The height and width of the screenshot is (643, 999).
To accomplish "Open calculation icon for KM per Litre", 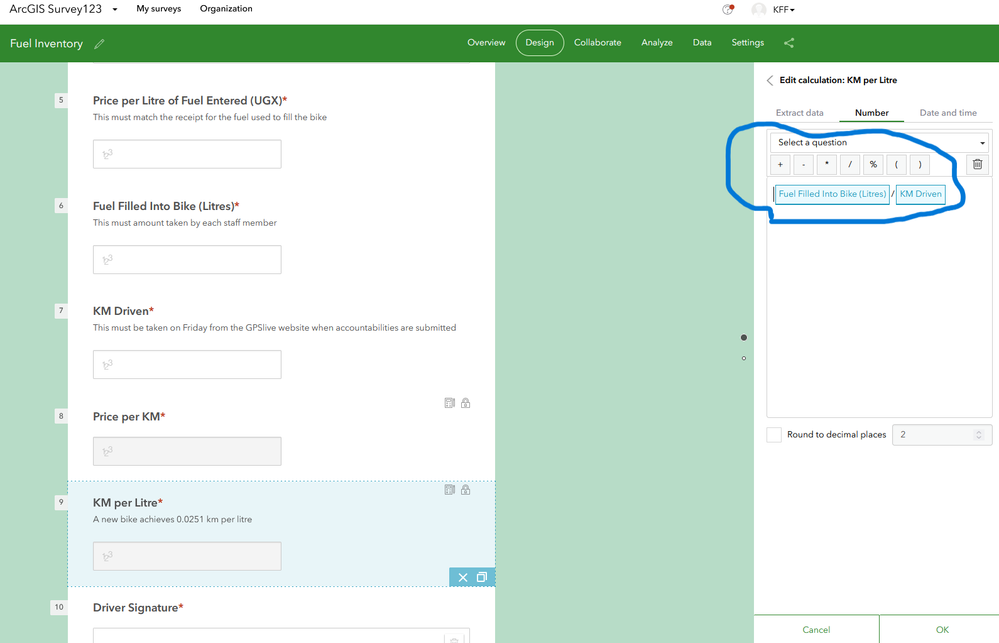I will [x=450, y=489].
